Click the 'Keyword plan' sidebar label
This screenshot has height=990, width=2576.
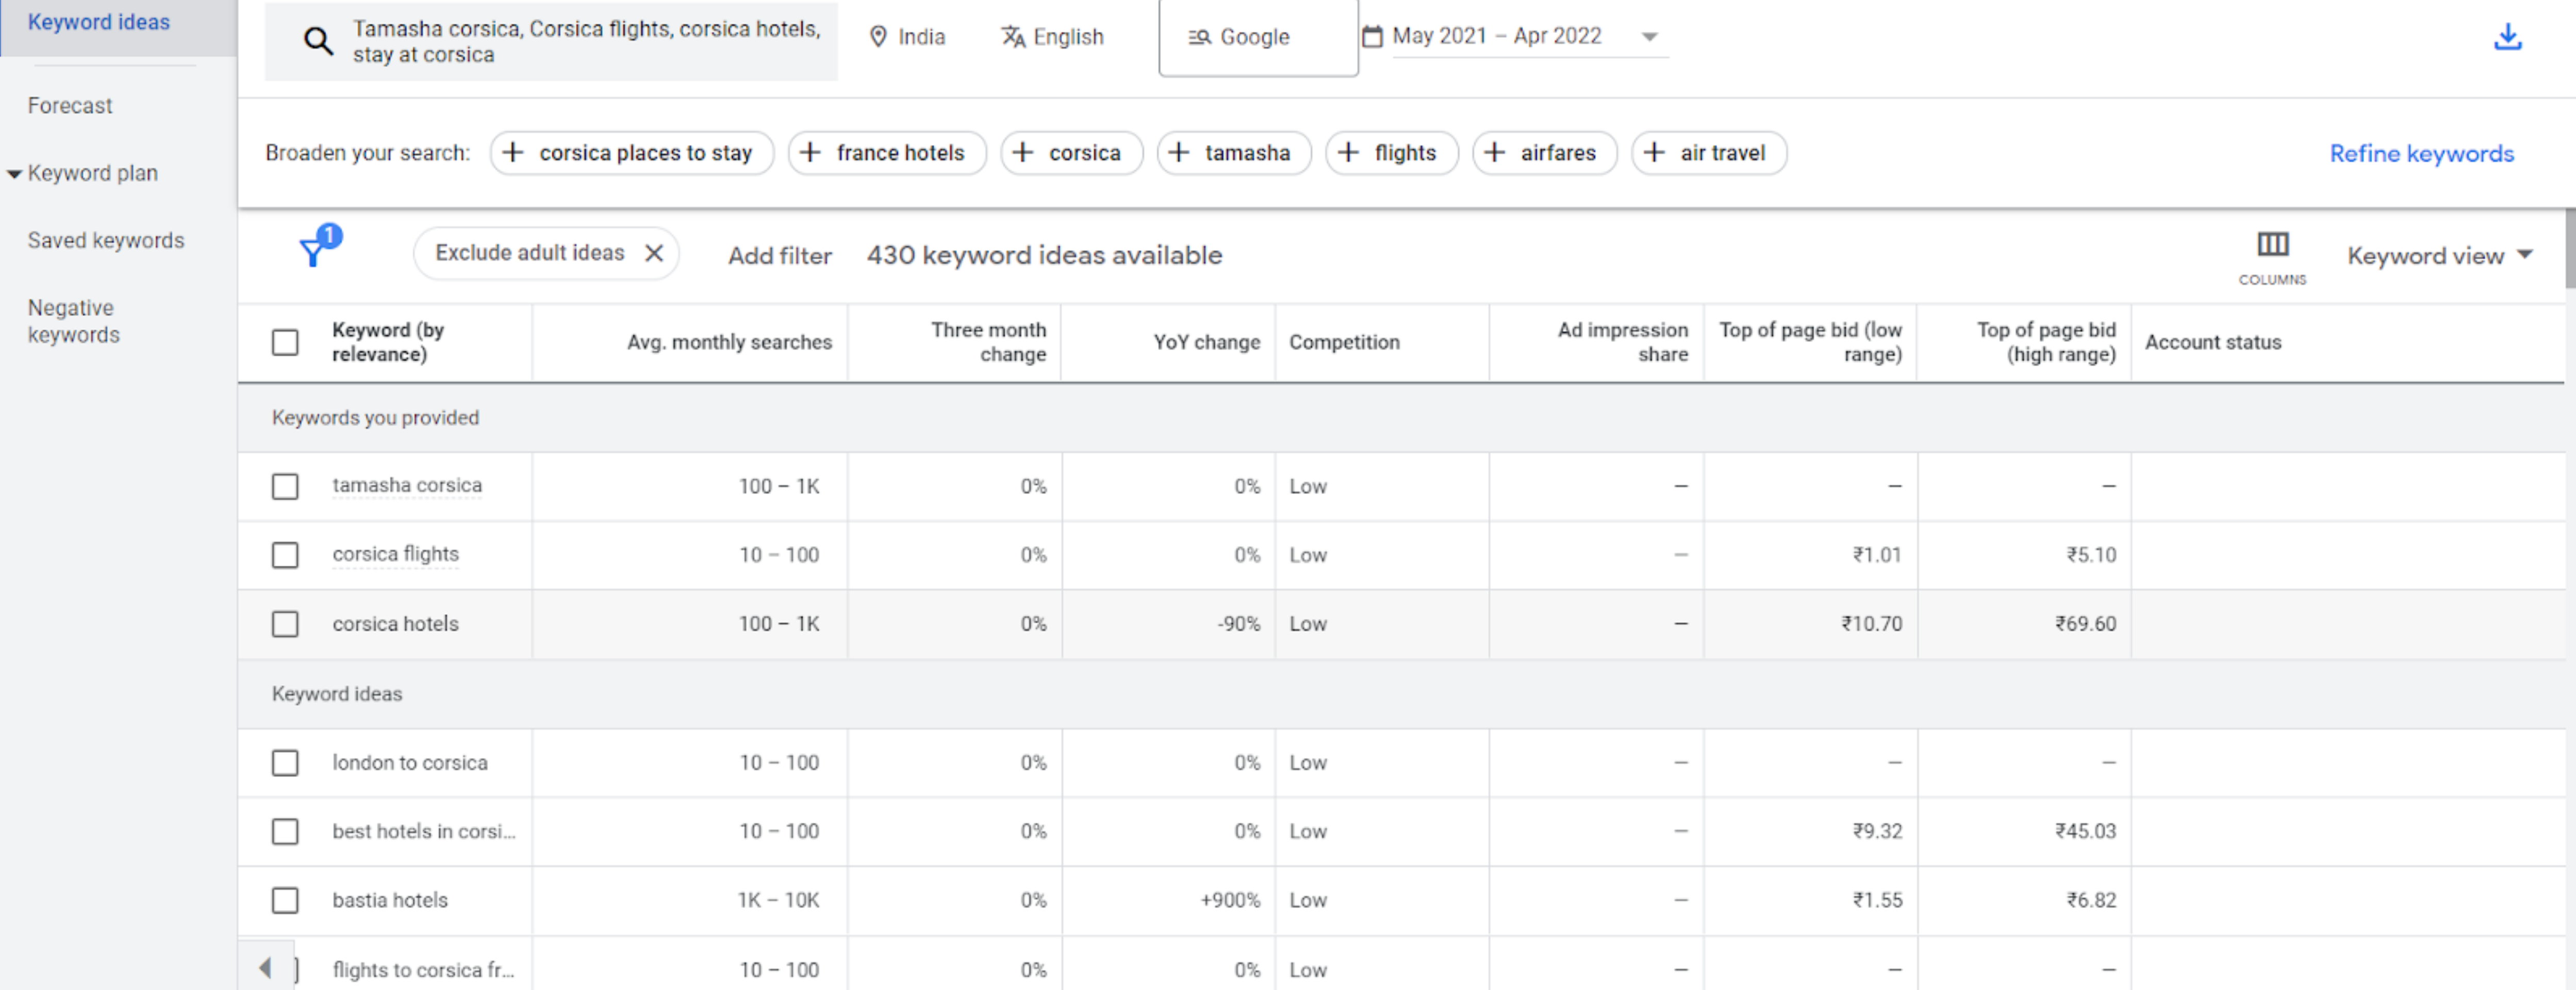coord(93,174)
